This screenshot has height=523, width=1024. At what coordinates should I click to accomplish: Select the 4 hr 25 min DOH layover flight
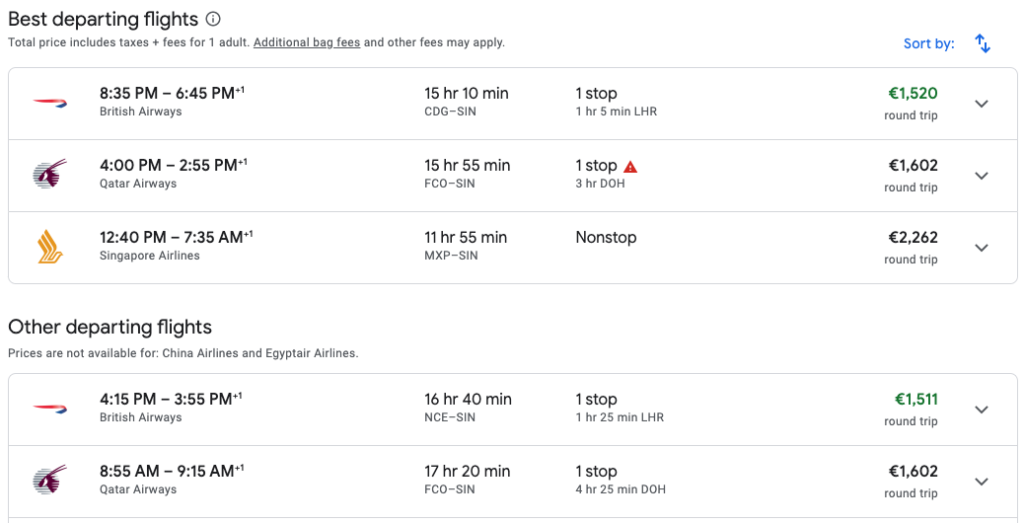click(513, 481)
